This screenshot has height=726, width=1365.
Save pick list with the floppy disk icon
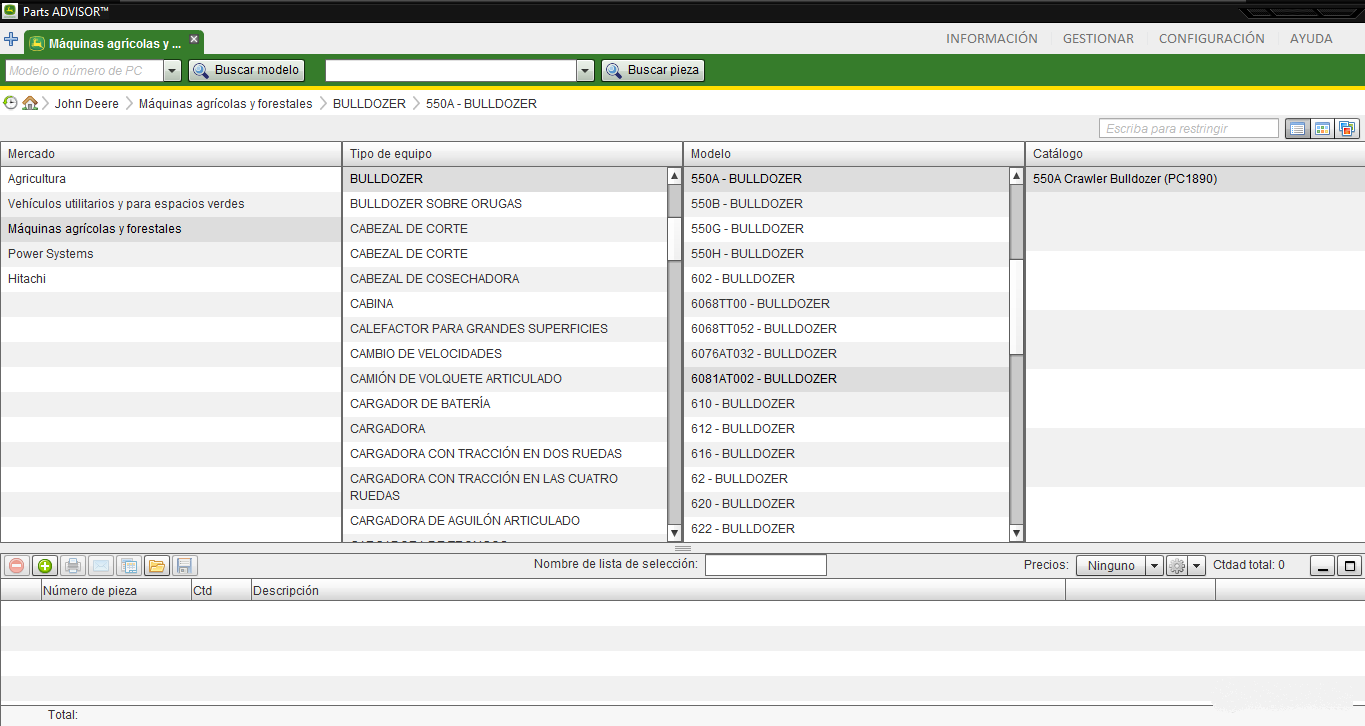tap(184, 566)
